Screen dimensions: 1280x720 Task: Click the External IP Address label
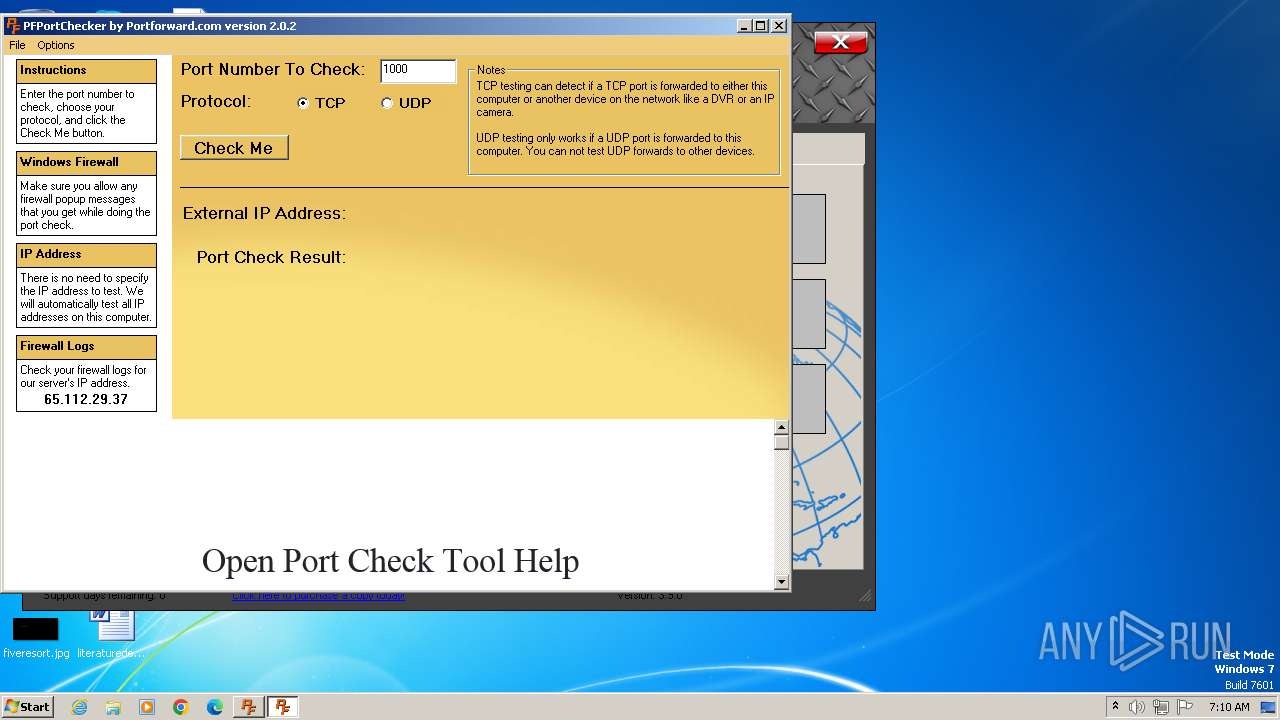pyautogui.click(x=264, y=213)
